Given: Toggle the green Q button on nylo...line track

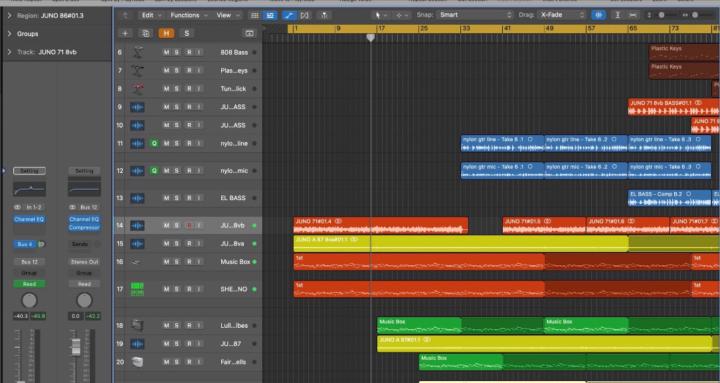Looking at the screenshot, I should (154, 143).
